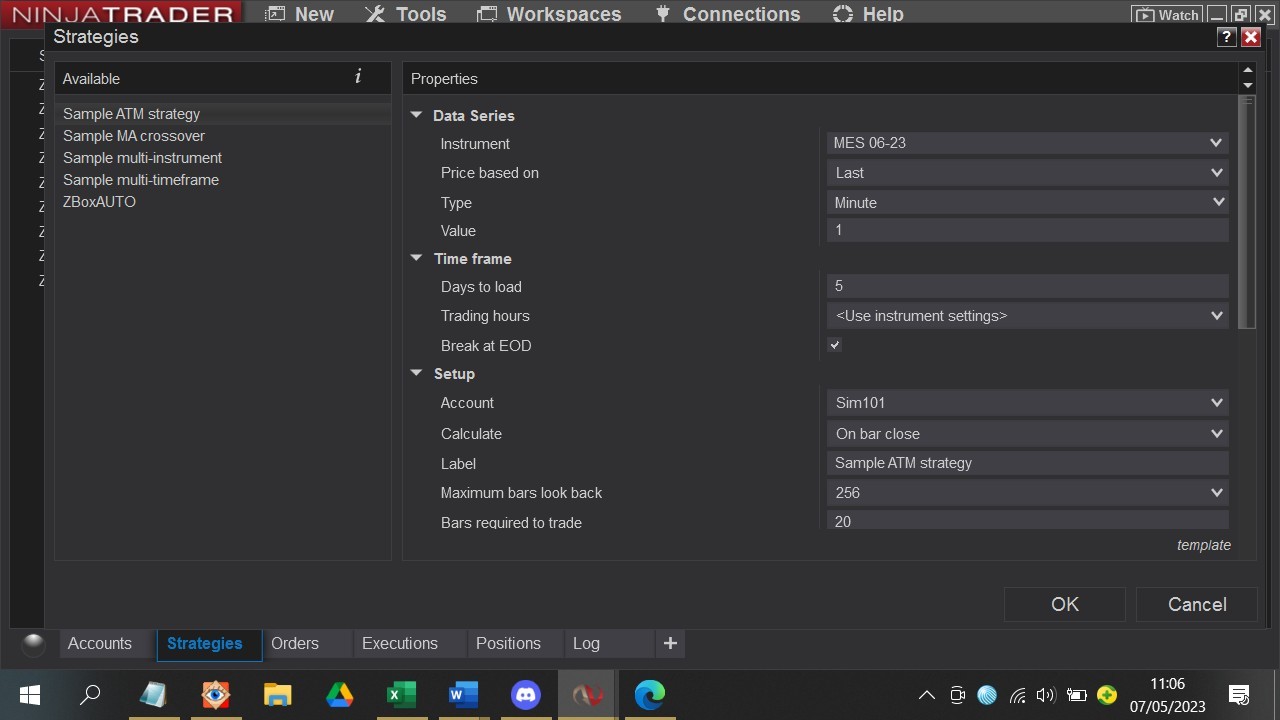Click the Label text field
The image size is (1280, 720).
[1028, 463]
